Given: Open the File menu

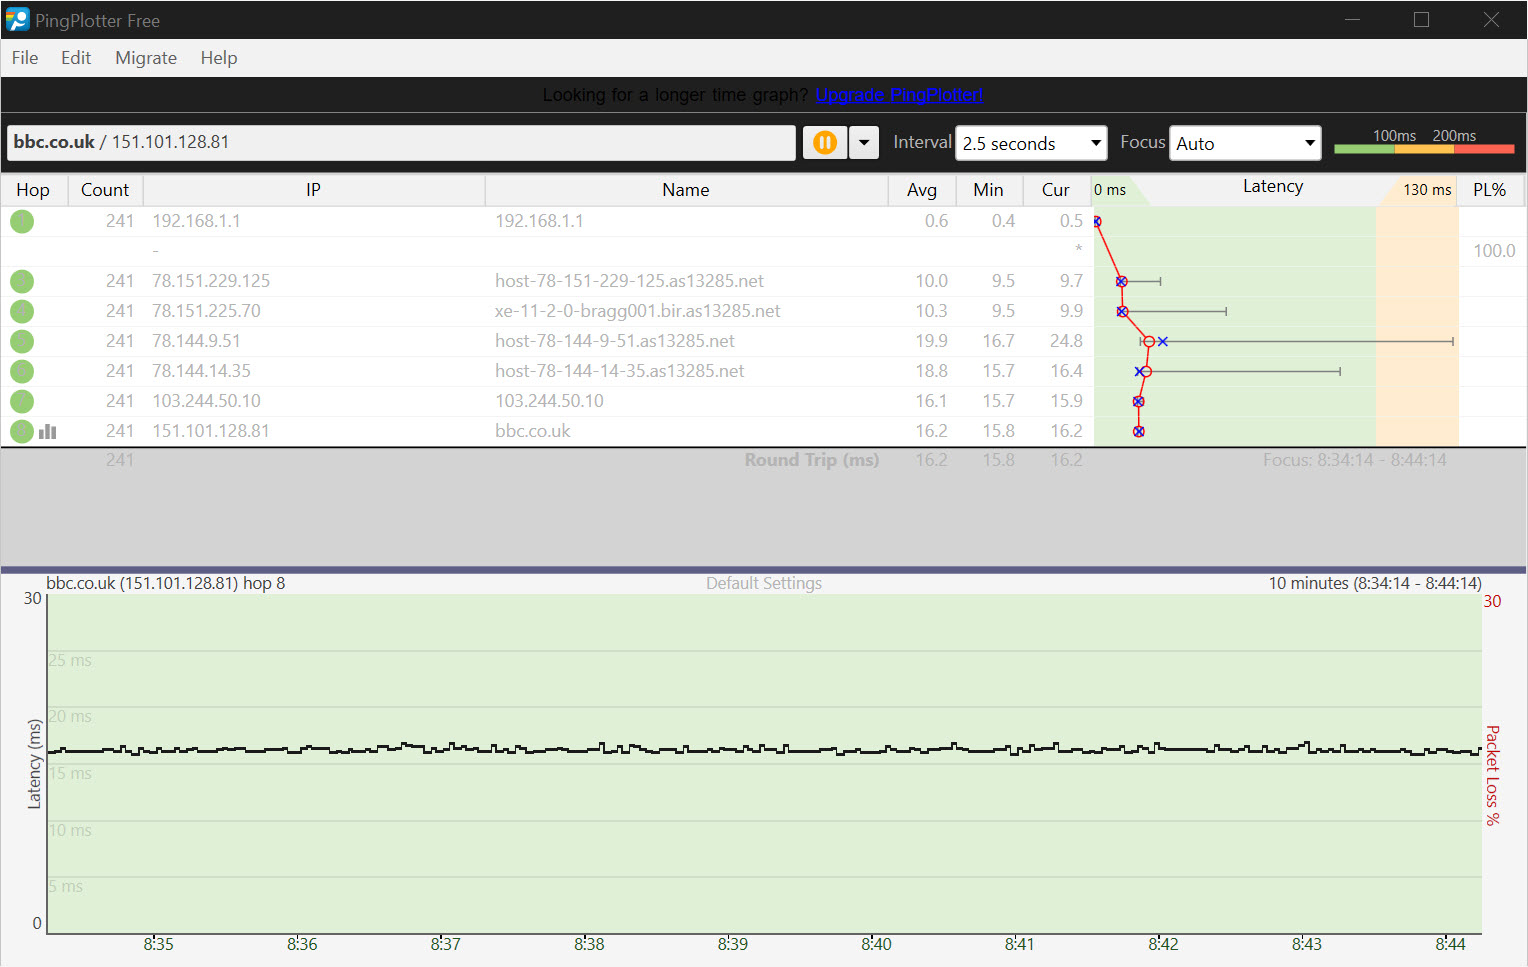Looking at the screenshot, I should 25,58.
